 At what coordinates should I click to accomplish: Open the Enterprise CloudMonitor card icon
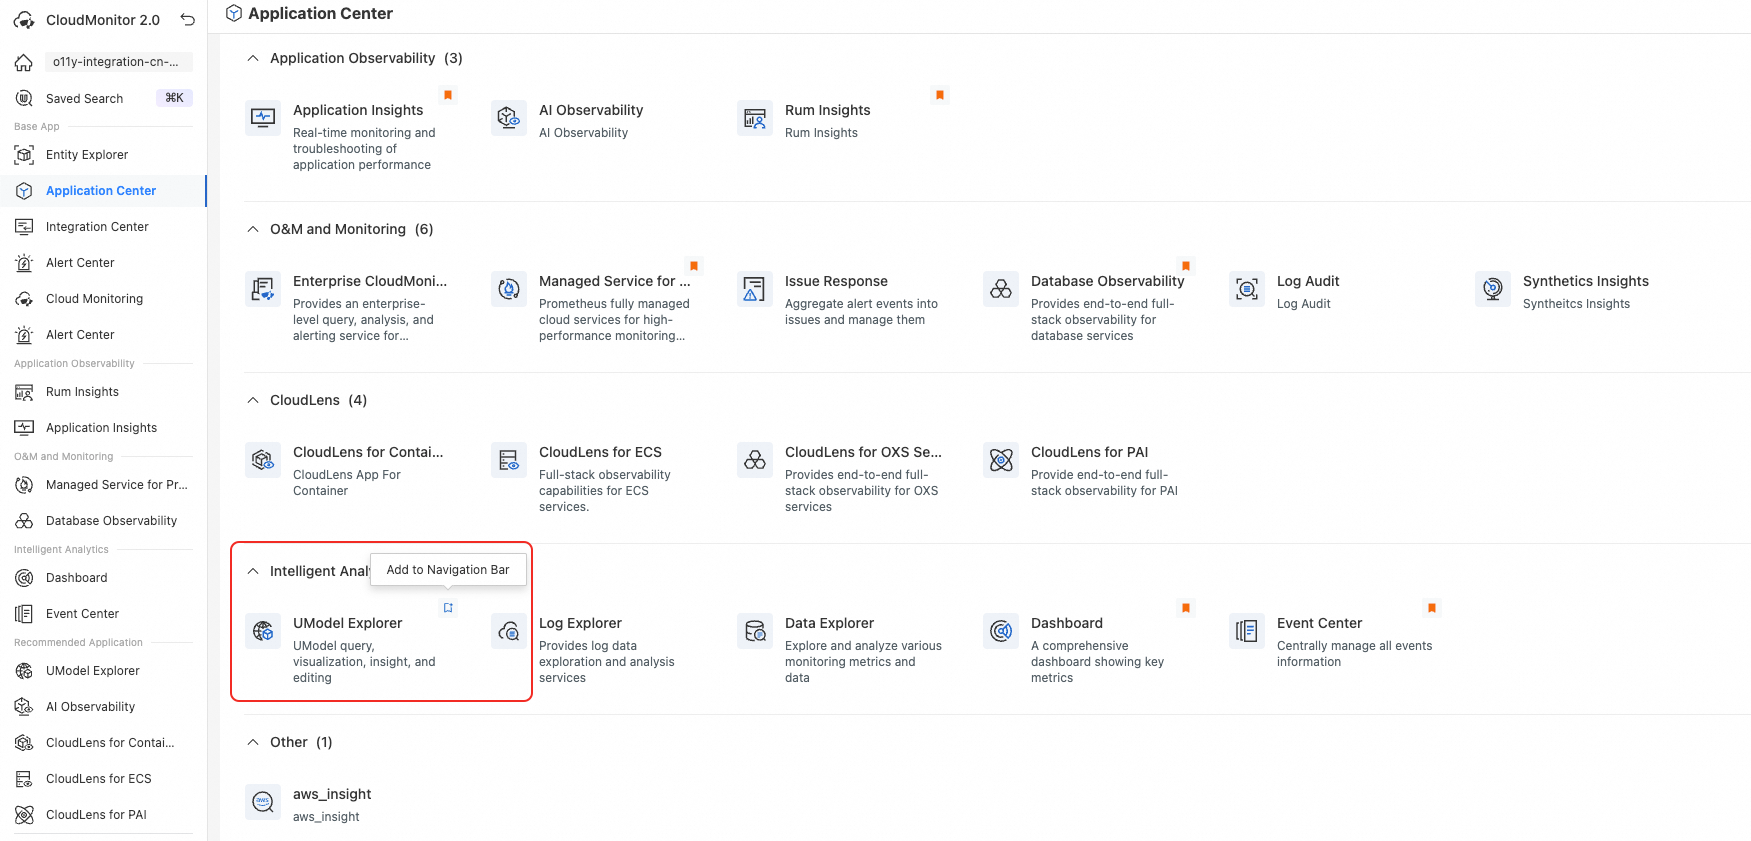coord(263,289)
